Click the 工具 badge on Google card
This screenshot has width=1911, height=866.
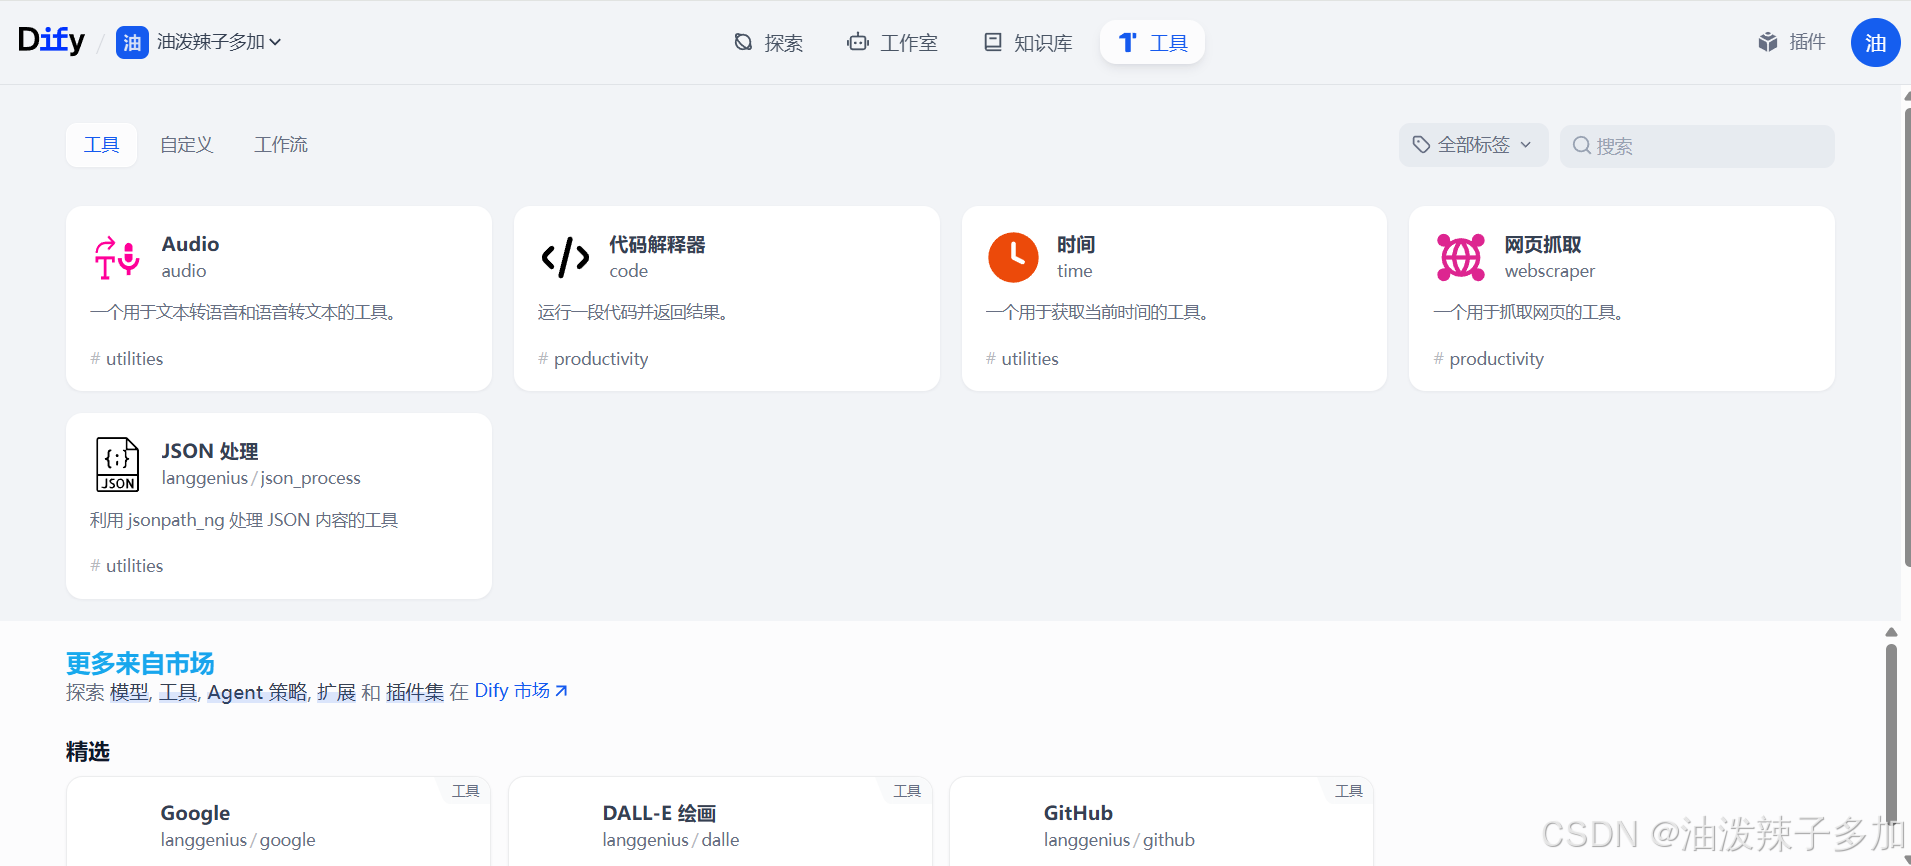[x=465, y=791]
